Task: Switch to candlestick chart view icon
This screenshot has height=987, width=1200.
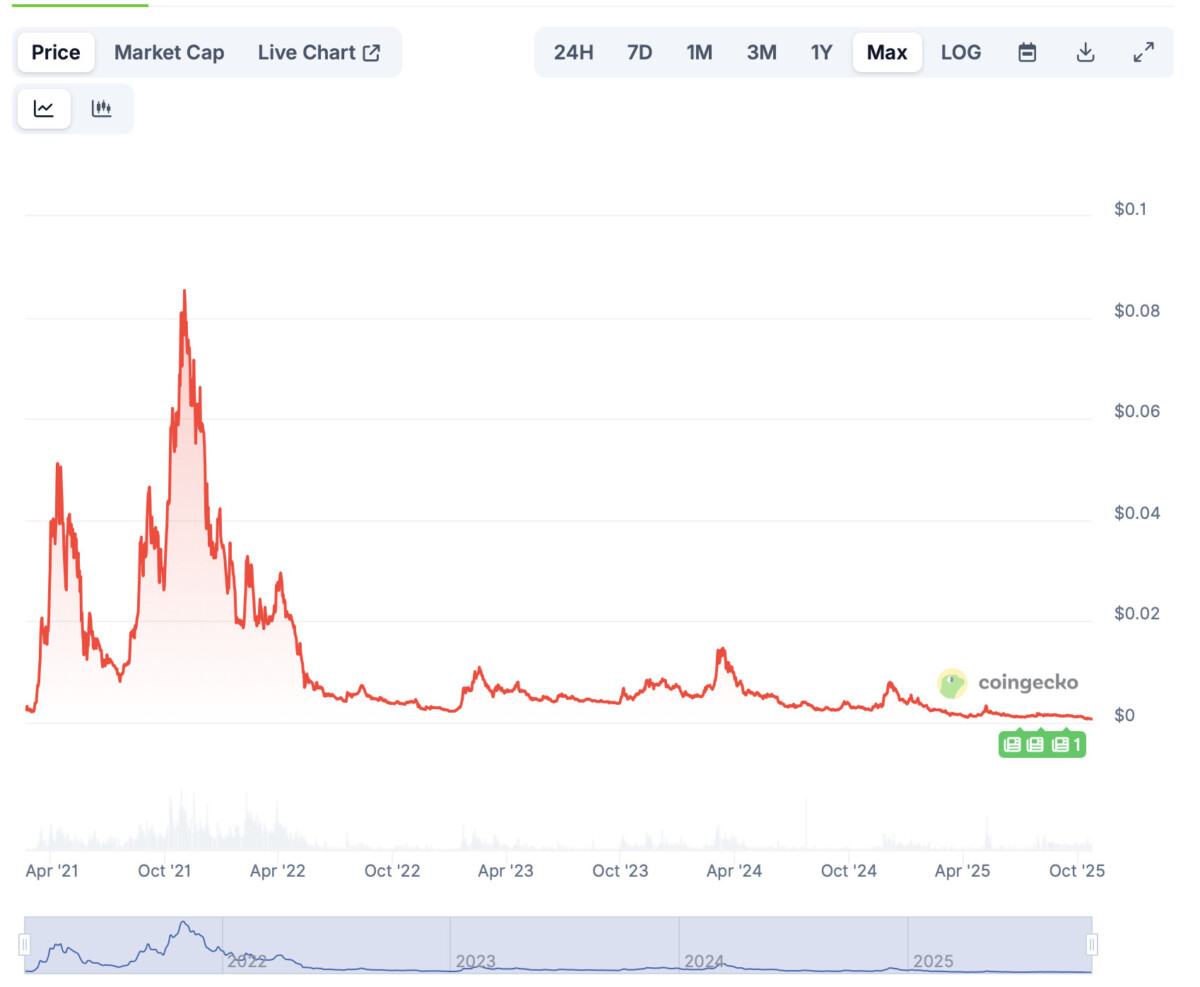Action: [101, 109]
